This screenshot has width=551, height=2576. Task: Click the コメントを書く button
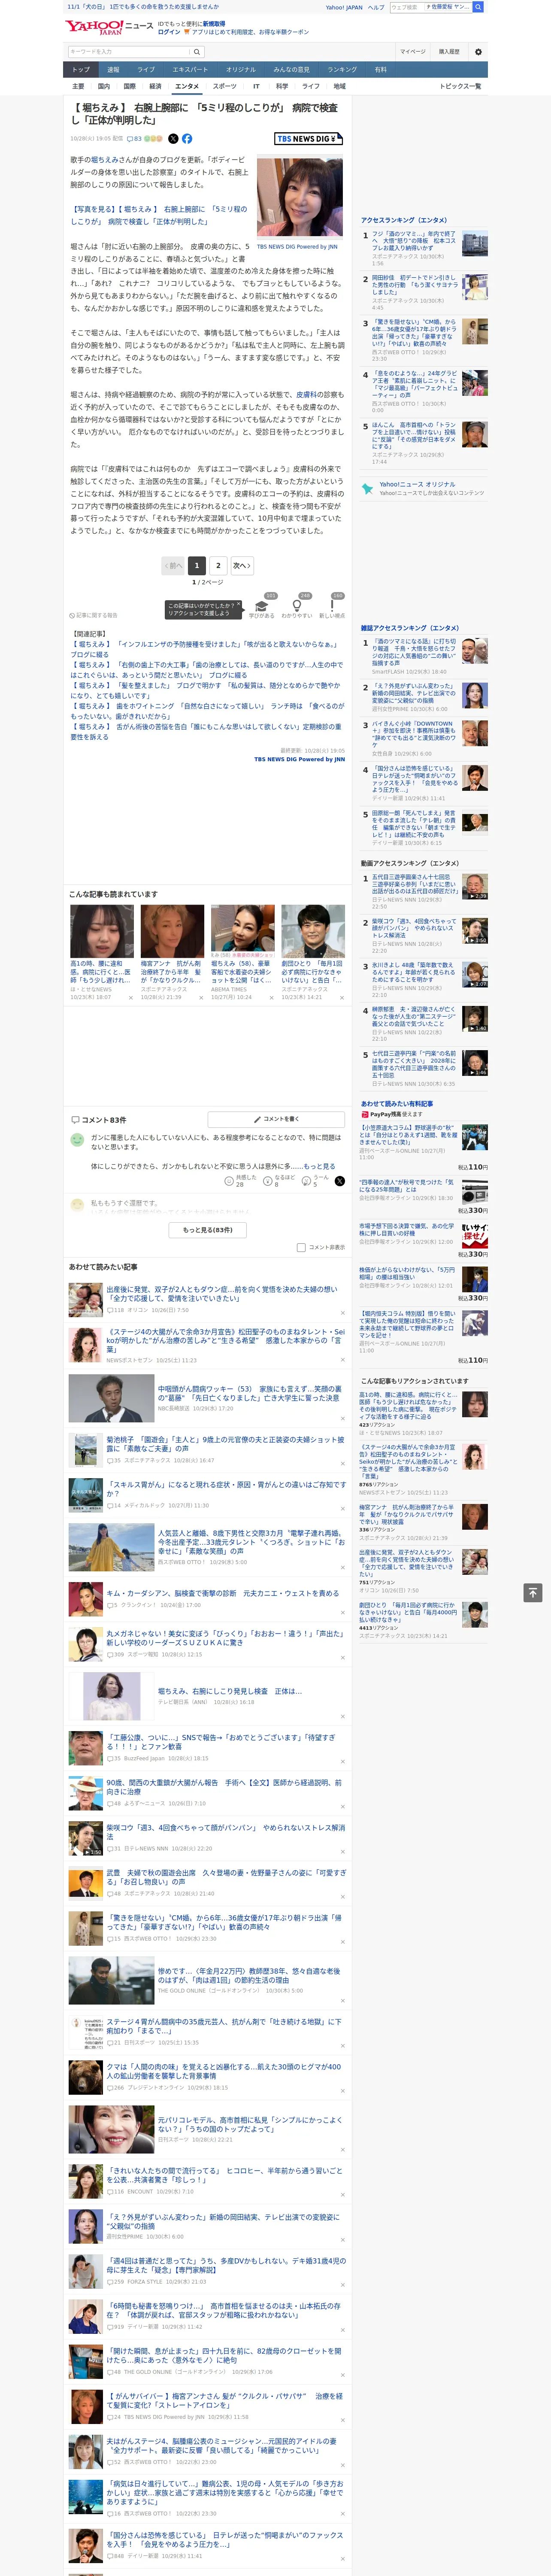click(276, 1119)
